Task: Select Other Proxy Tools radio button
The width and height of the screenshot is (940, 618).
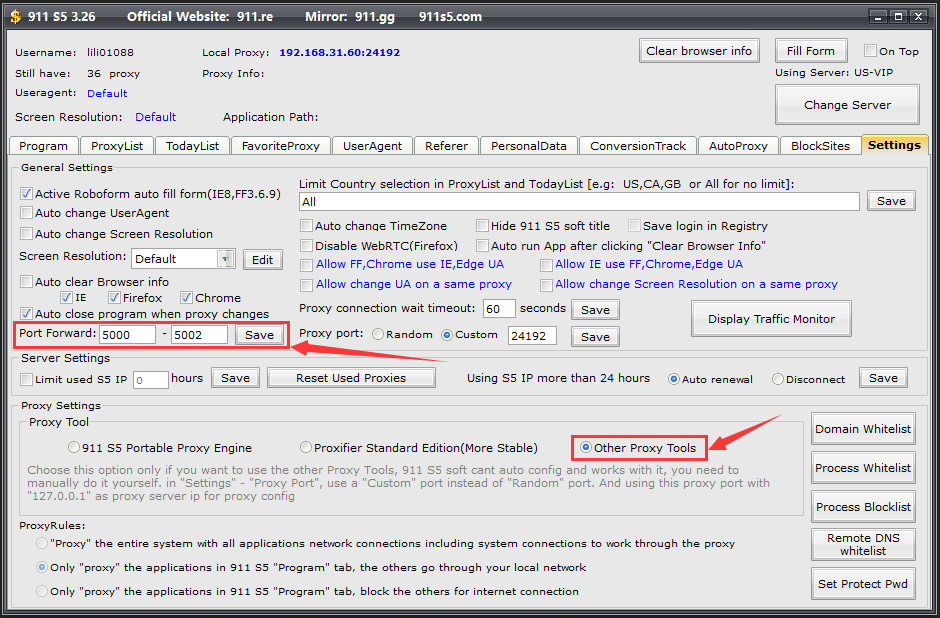Action: click(x=586, y=447)
